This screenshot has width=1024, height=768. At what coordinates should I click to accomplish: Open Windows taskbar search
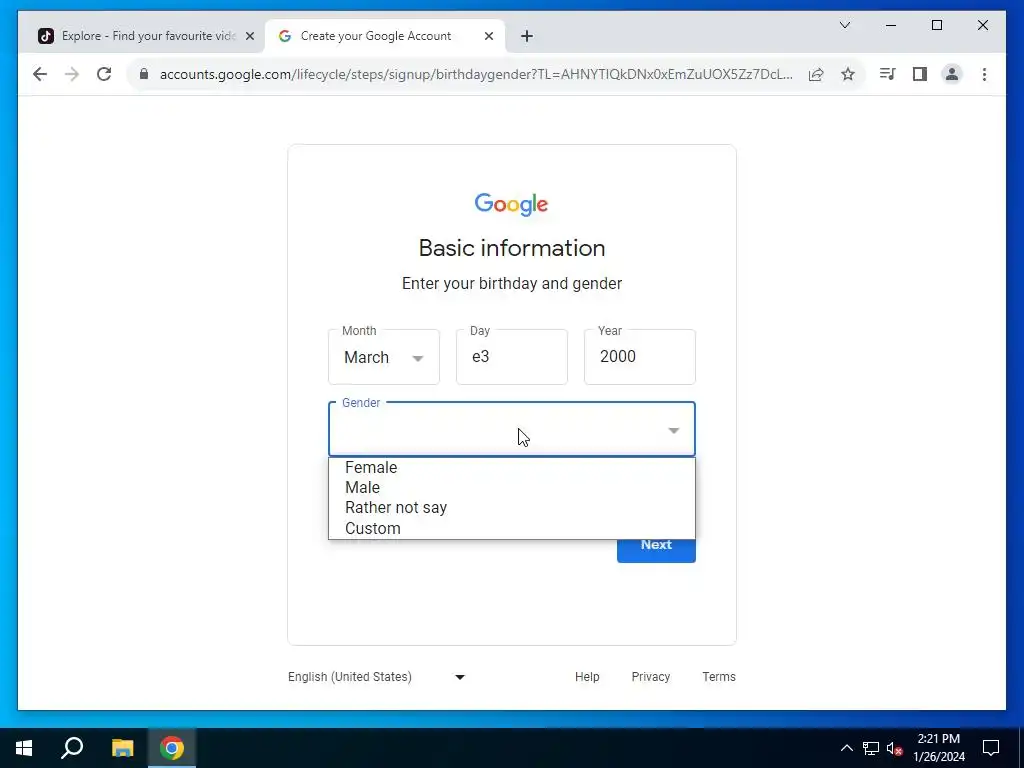point(72,748)
